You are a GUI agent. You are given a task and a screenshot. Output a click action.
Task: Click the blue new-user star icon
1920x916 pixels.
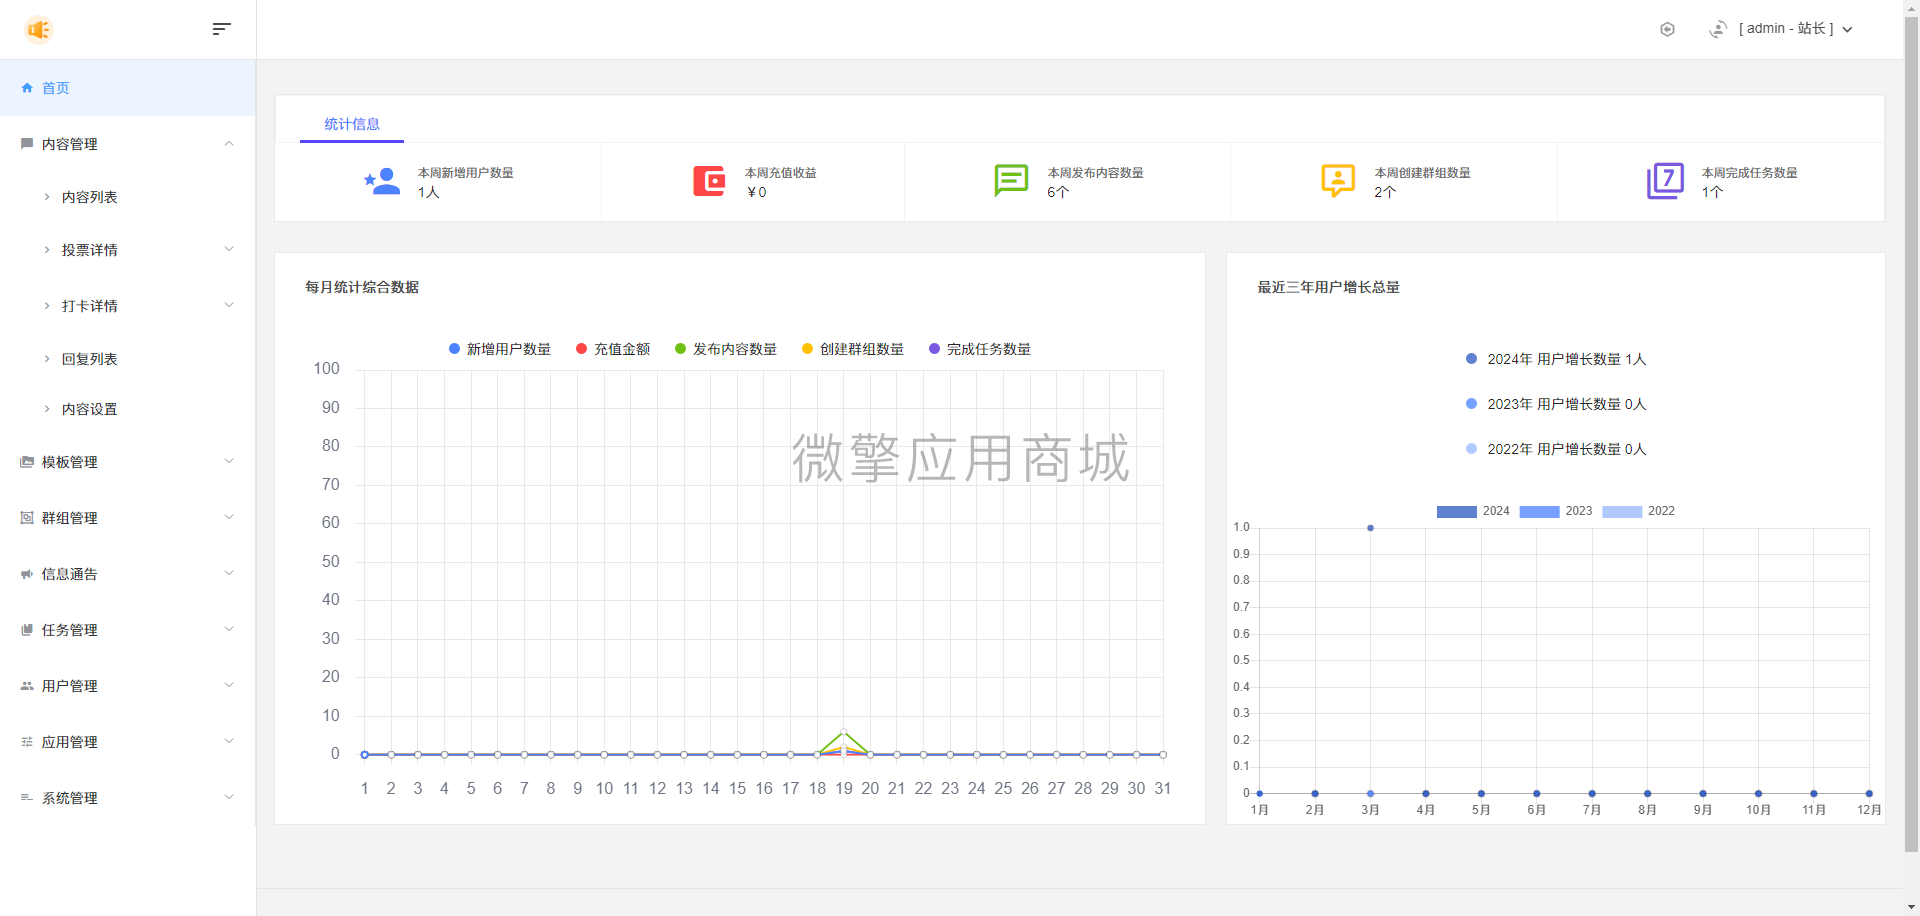pyautogui.click(x=382, y=181)
